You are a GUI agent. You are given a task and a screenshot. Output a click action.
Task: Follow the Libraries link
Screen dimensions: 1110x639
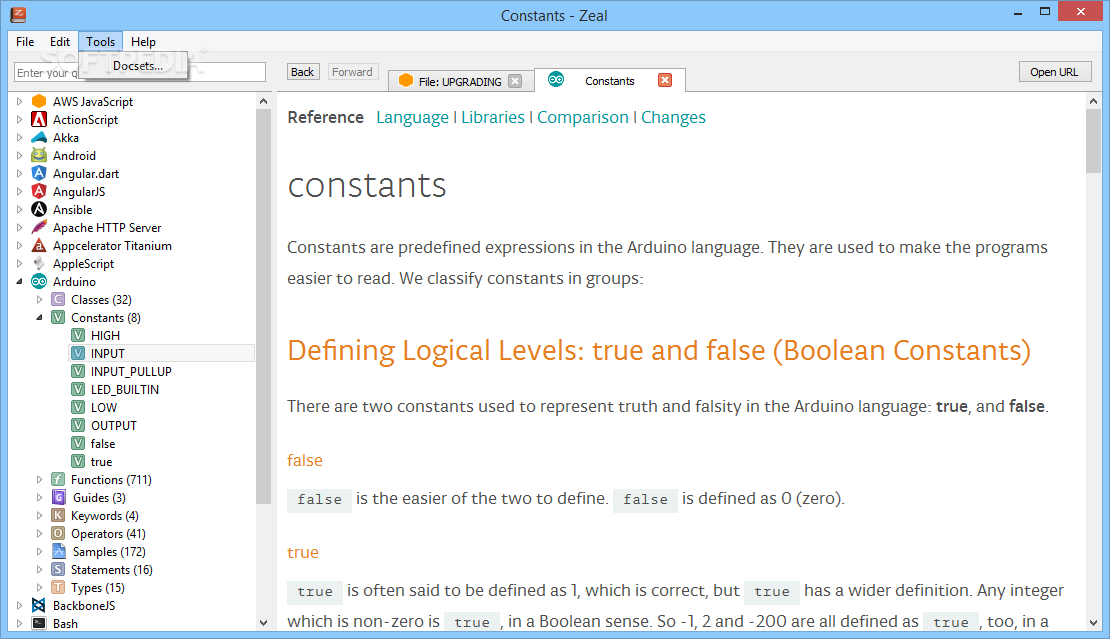(x=493, y=117)
